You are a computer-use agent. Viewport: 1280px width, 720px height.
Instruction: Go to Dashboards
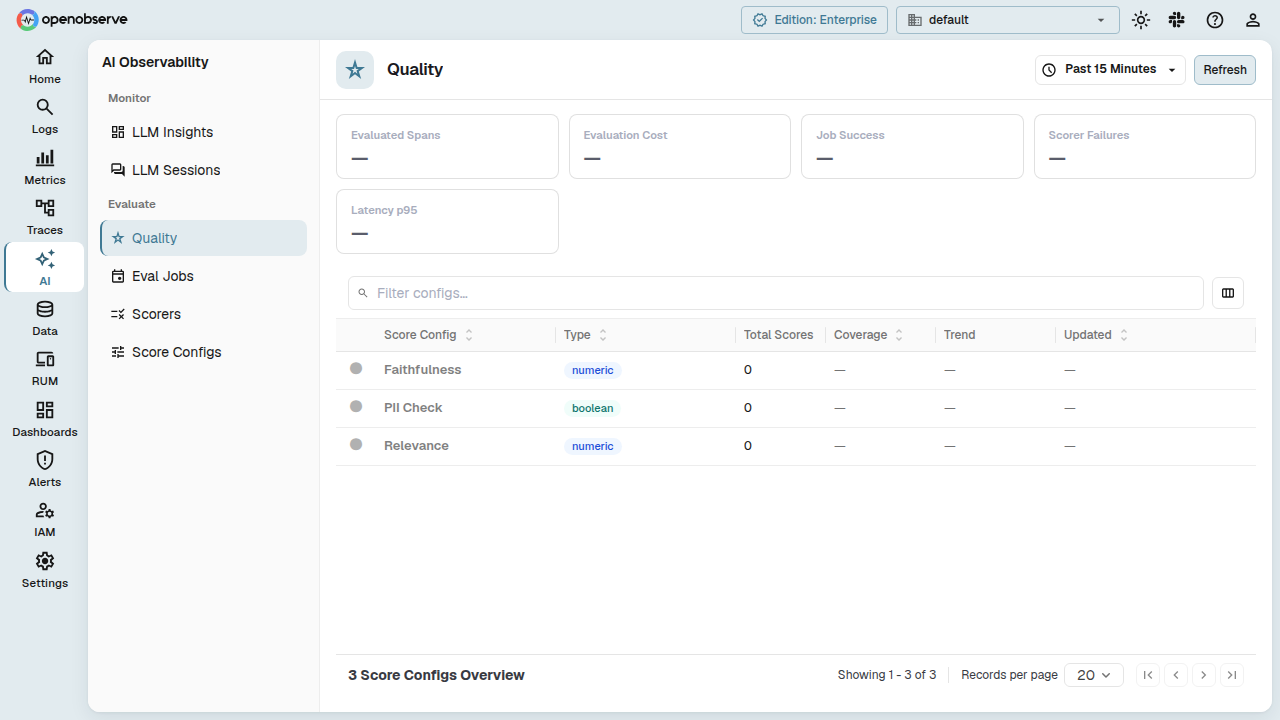(x=45, y=419)
